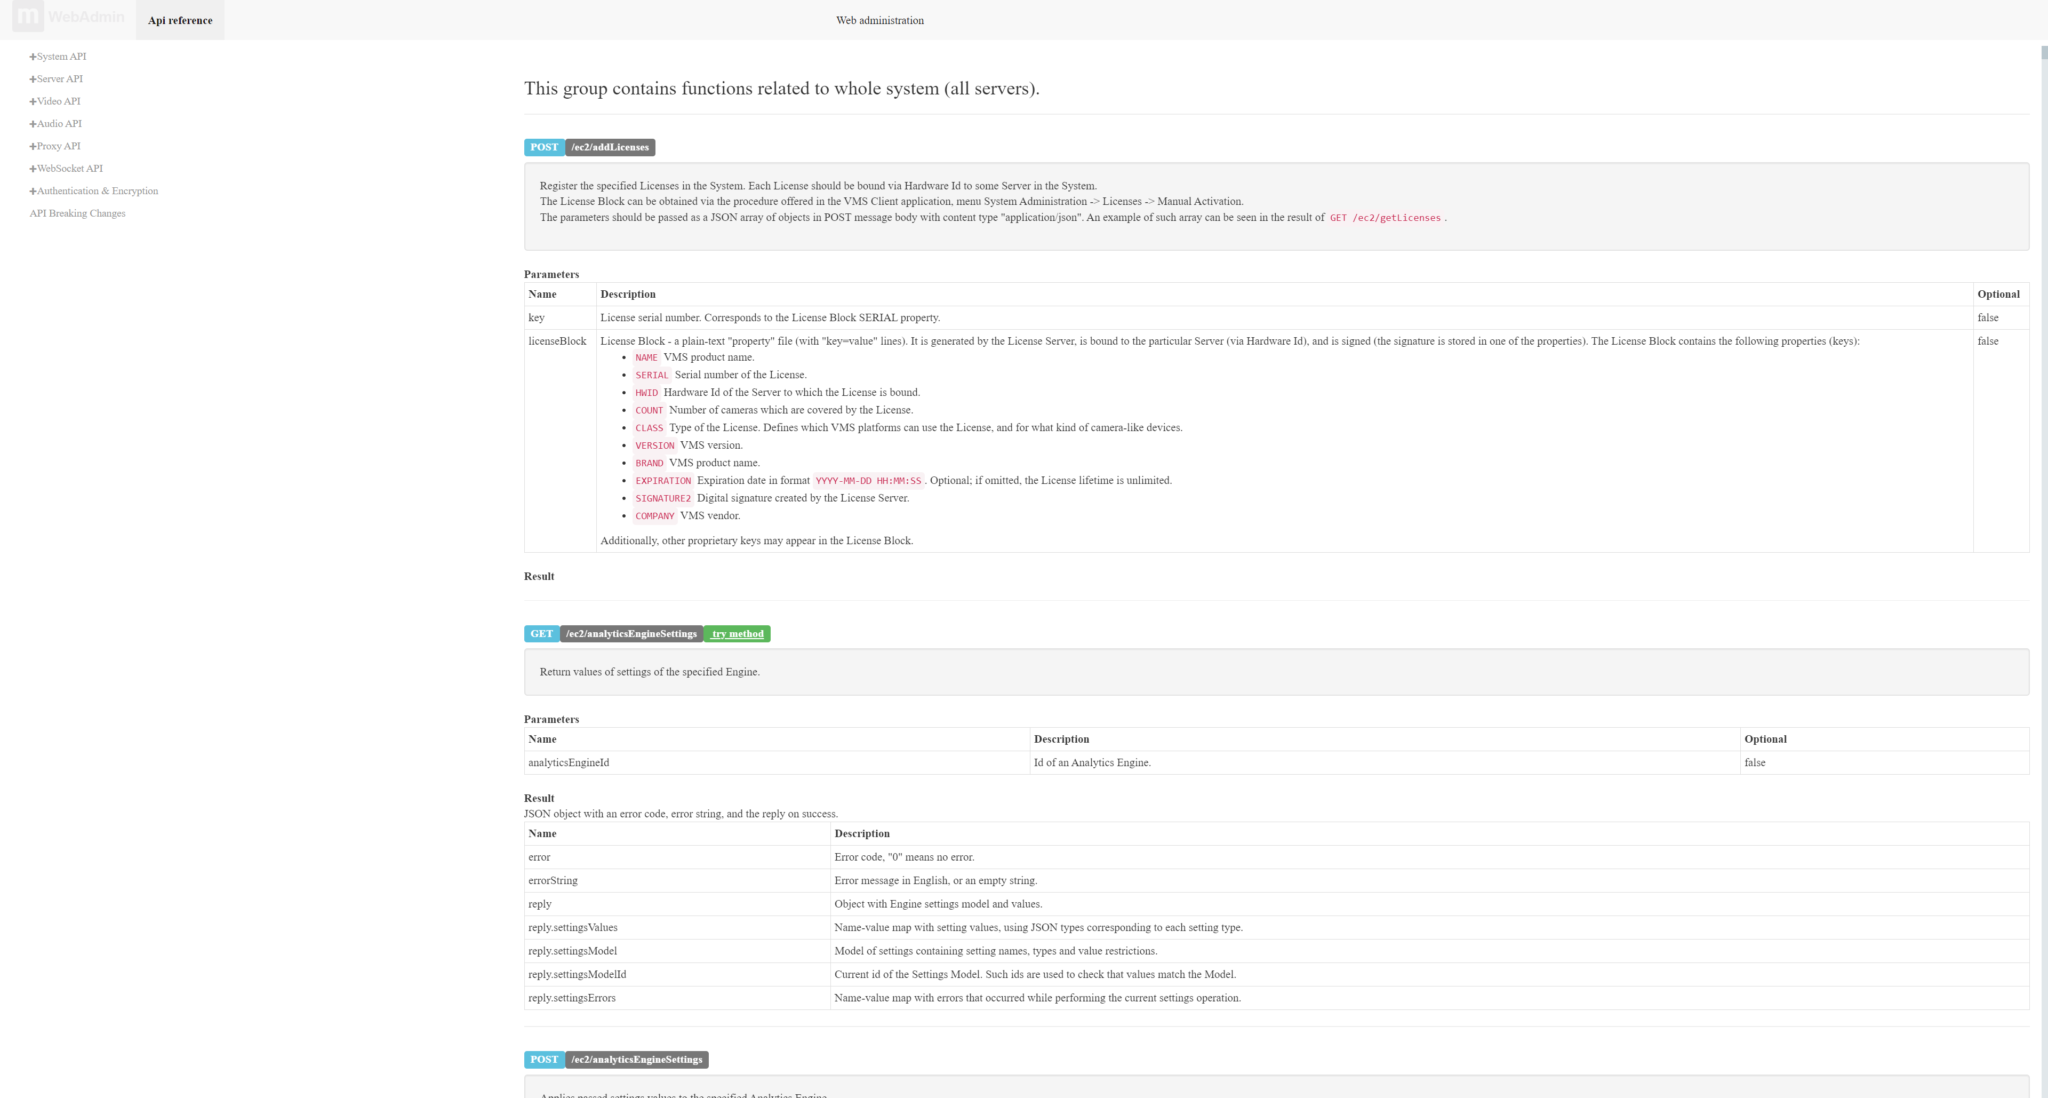2048x1098 pixels.
Task: Click the try method button
Action: 737,634
